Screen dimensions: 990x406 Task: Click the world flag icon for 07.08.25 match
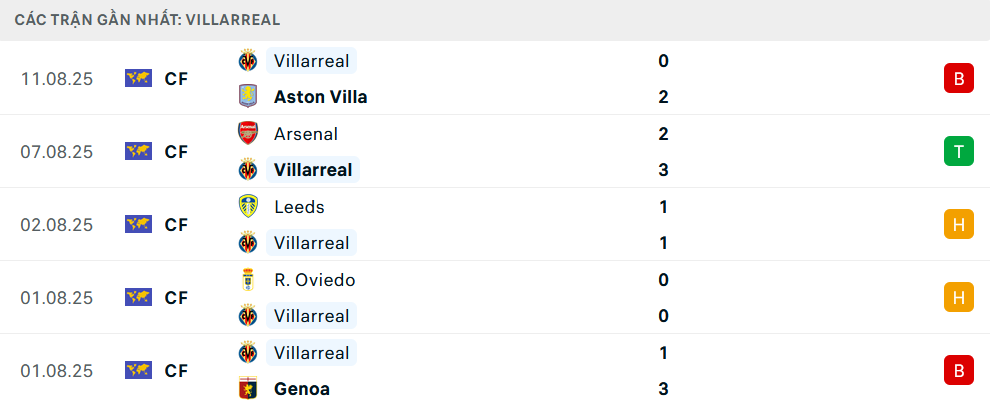point(138,151)
